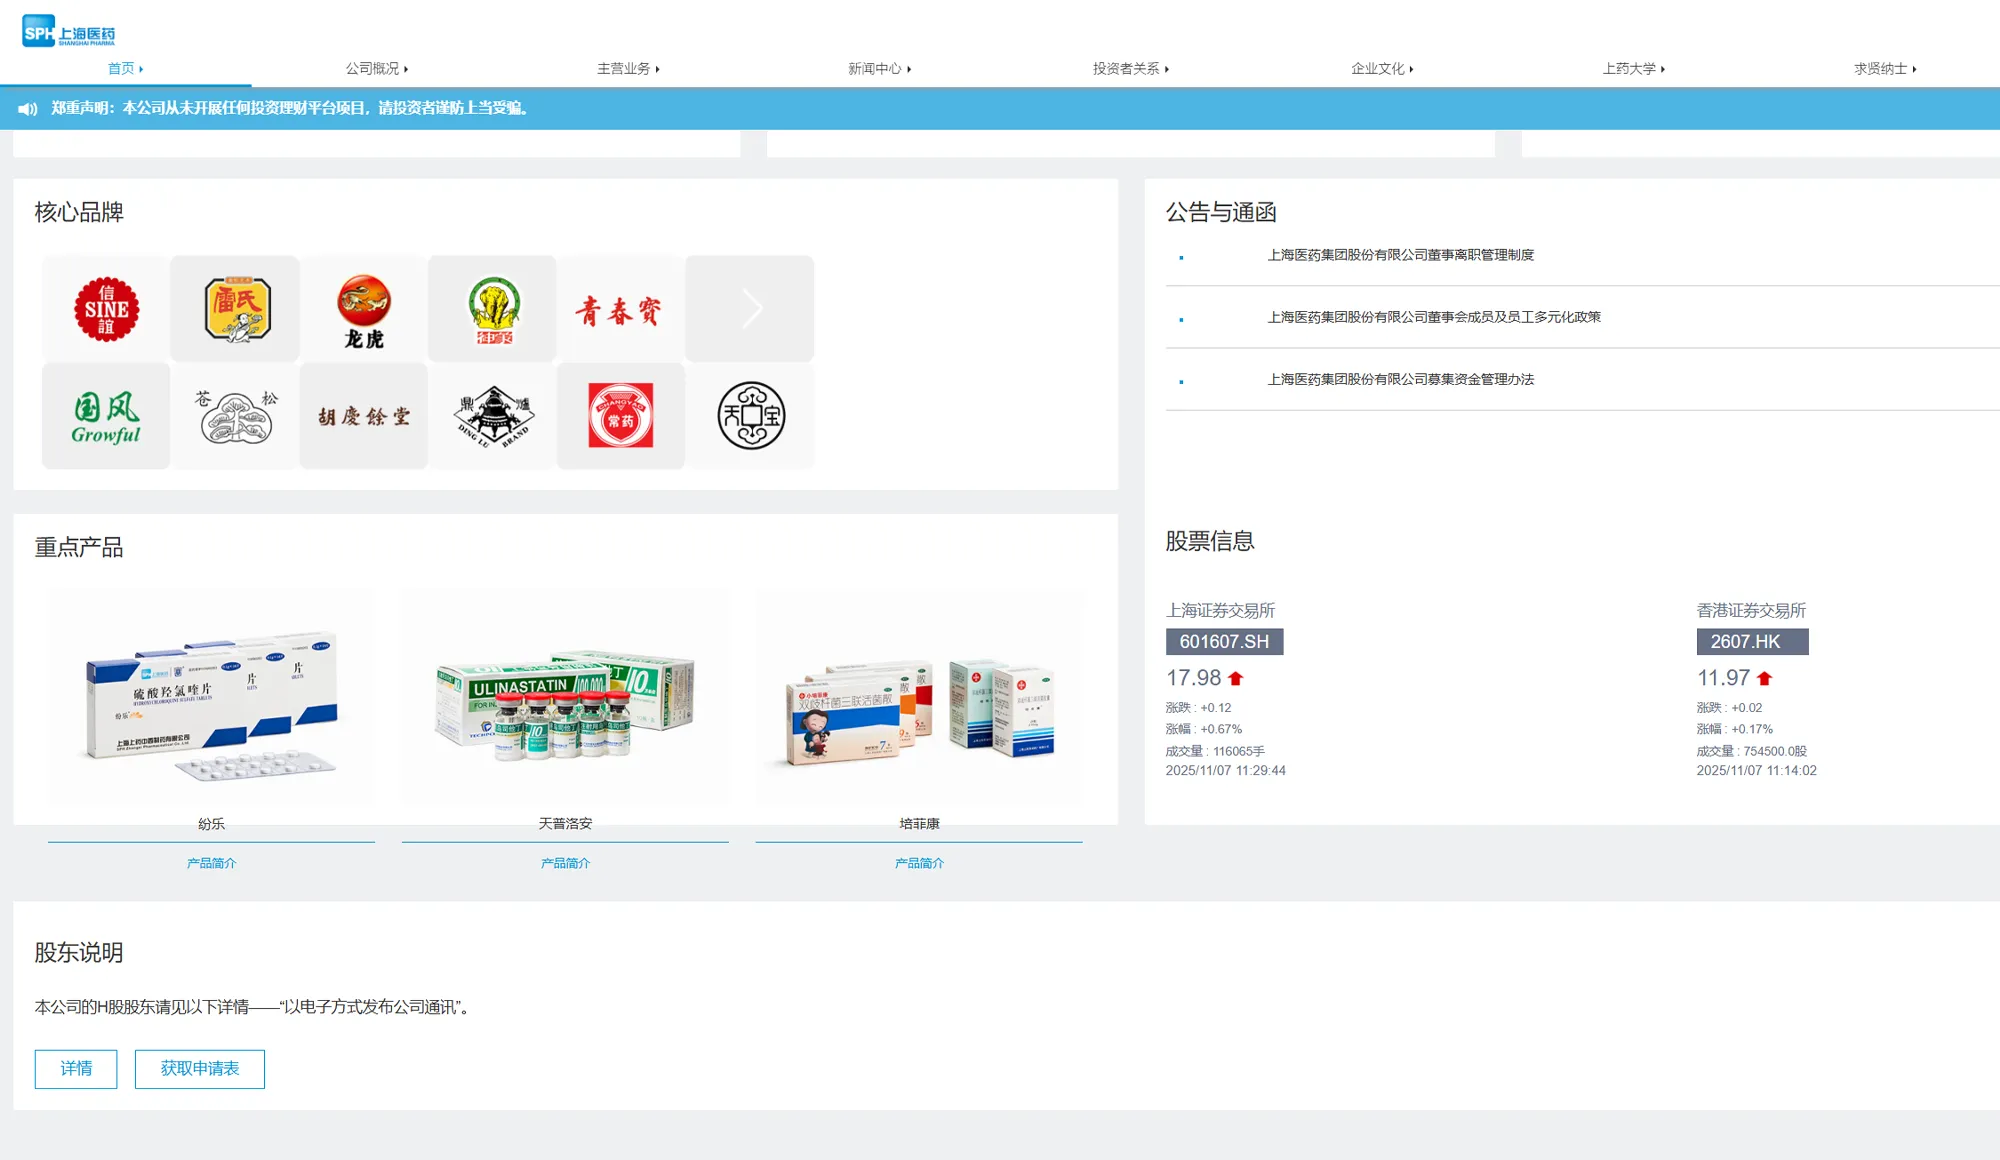Click the 天宝 circular brand logo
The width and height of the screenshot is (2000, 1160).
point(751,416)
